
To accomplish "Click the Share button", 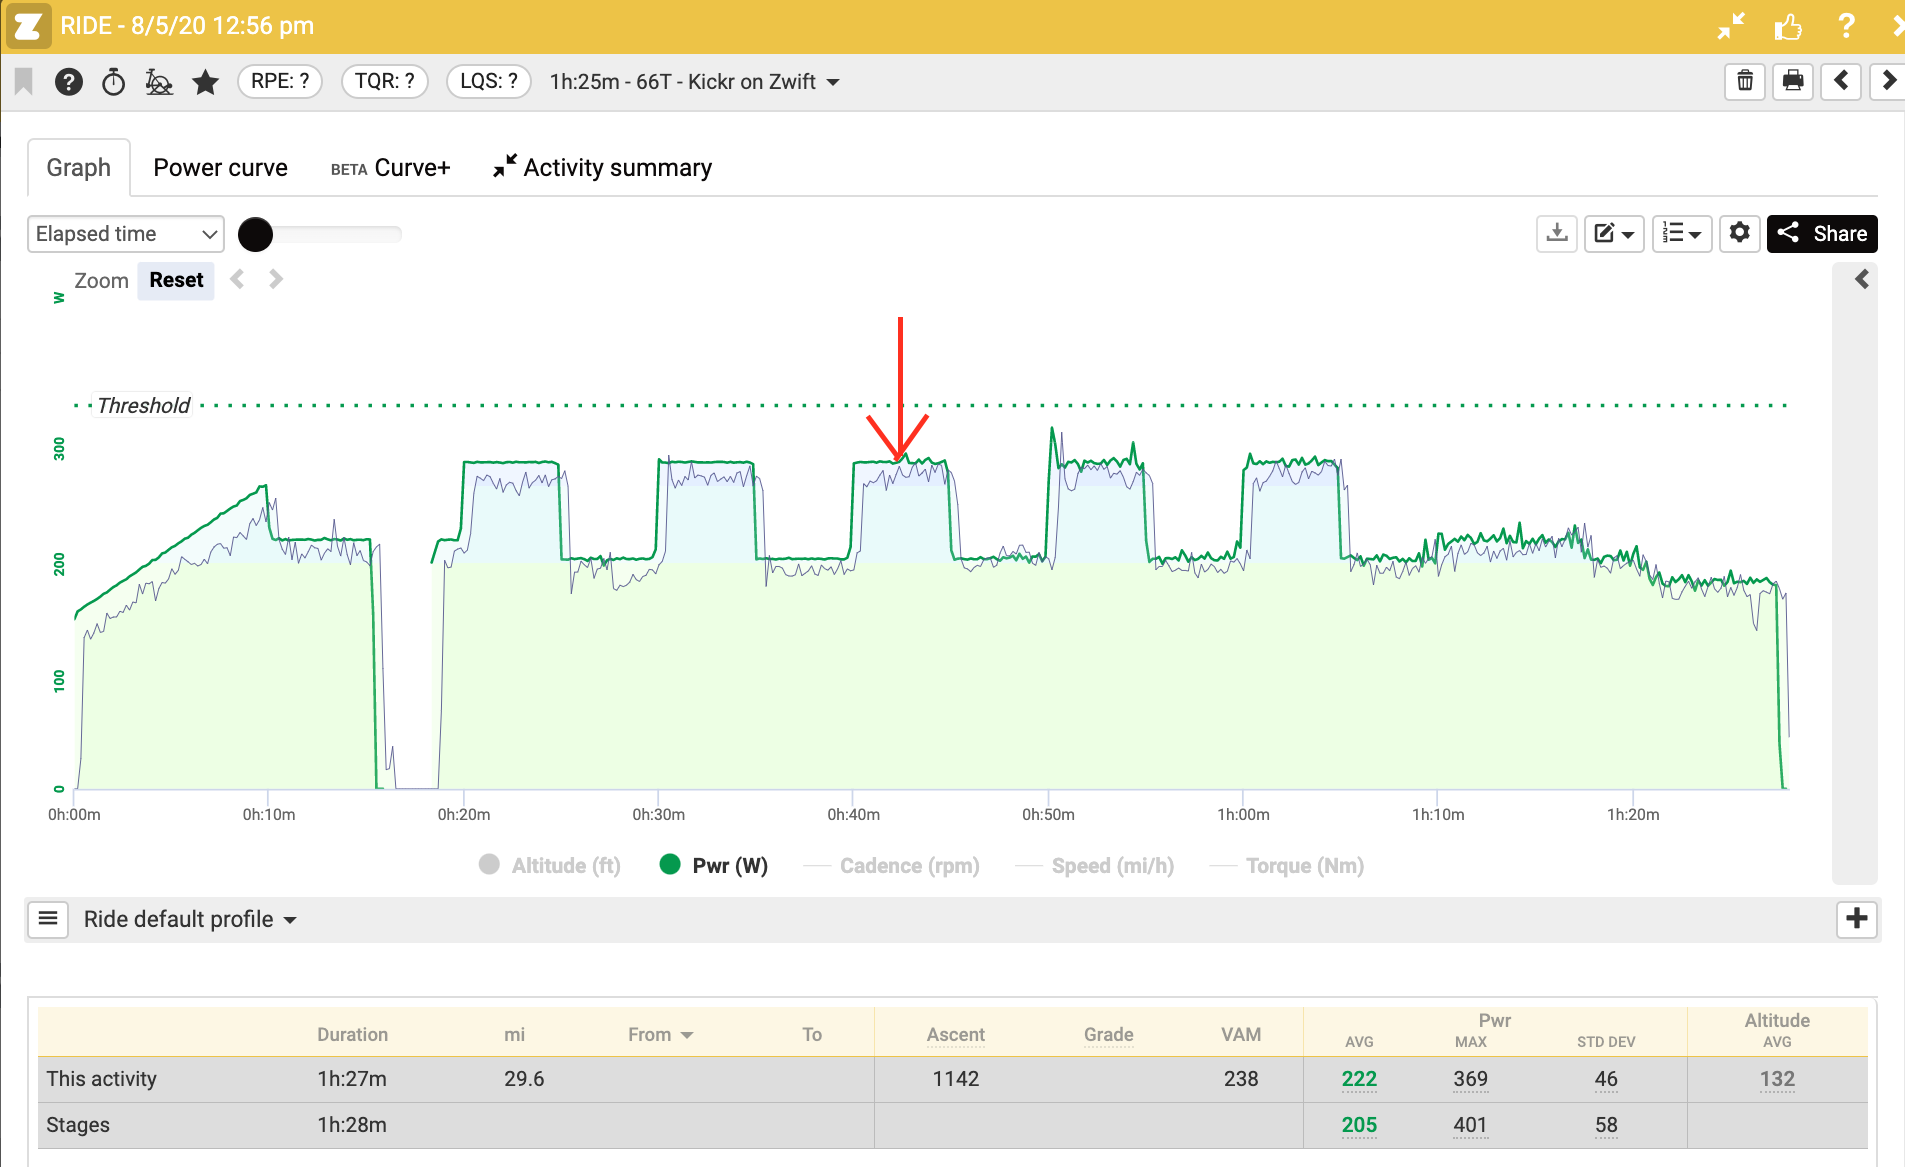I will pyautogui.click(x=1822, y=234).
